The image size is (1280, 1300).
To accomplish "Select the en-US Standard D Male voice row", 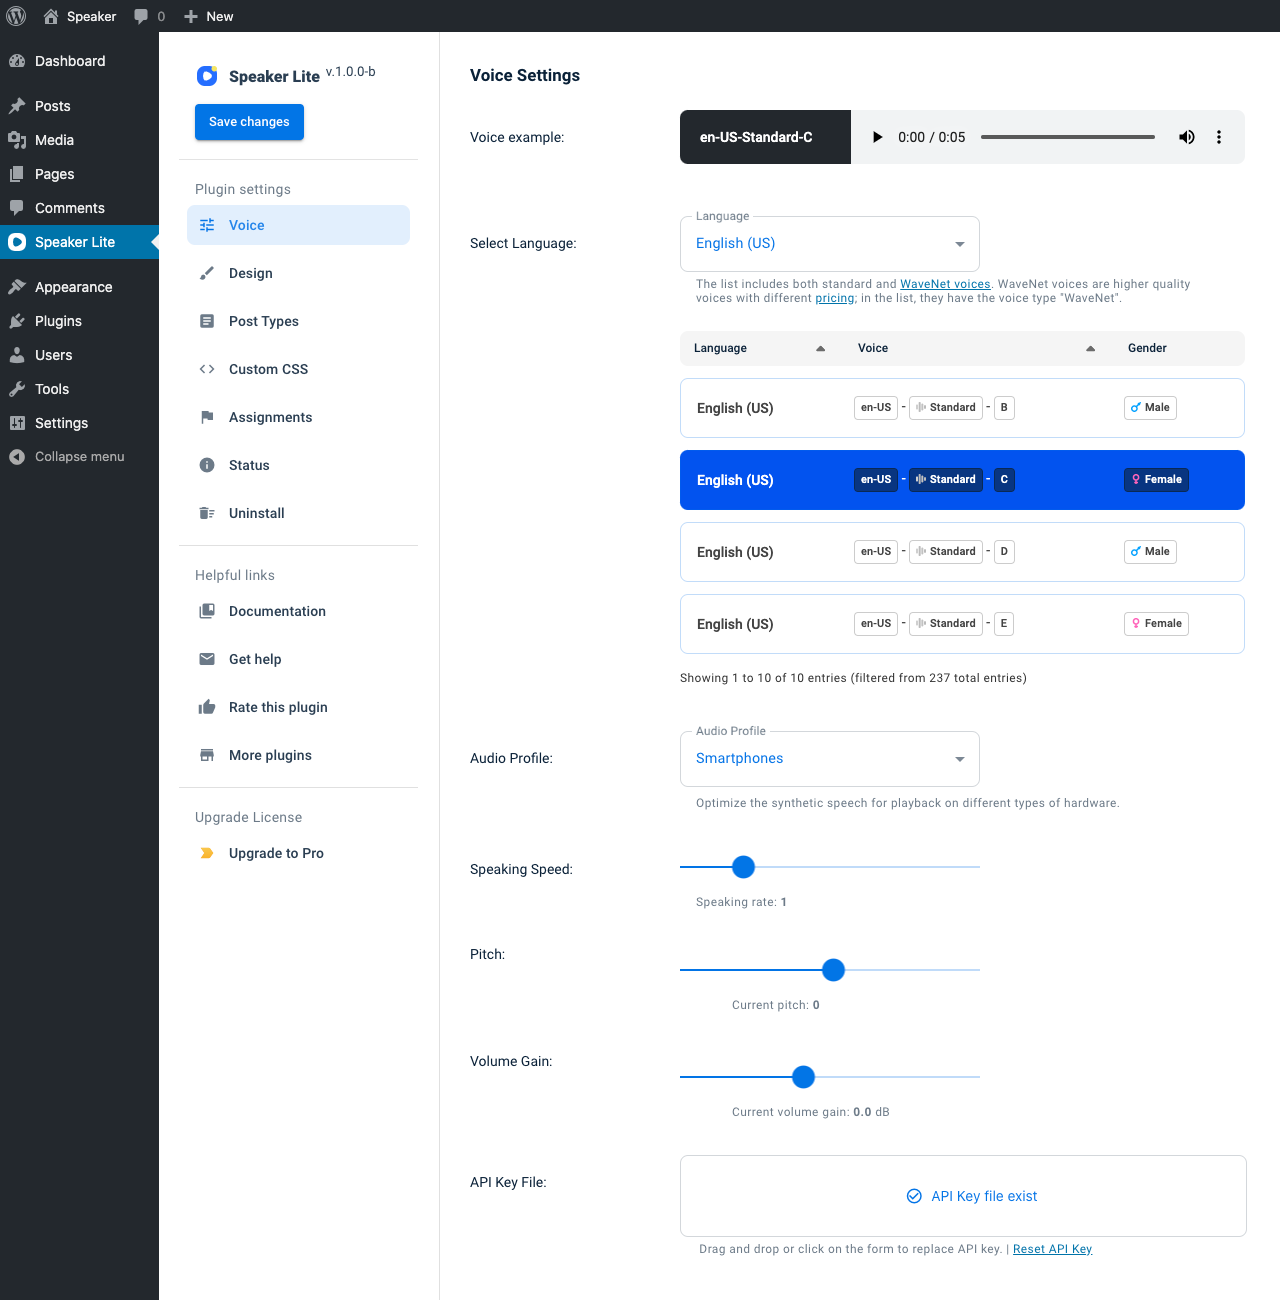I will point(962,552).
